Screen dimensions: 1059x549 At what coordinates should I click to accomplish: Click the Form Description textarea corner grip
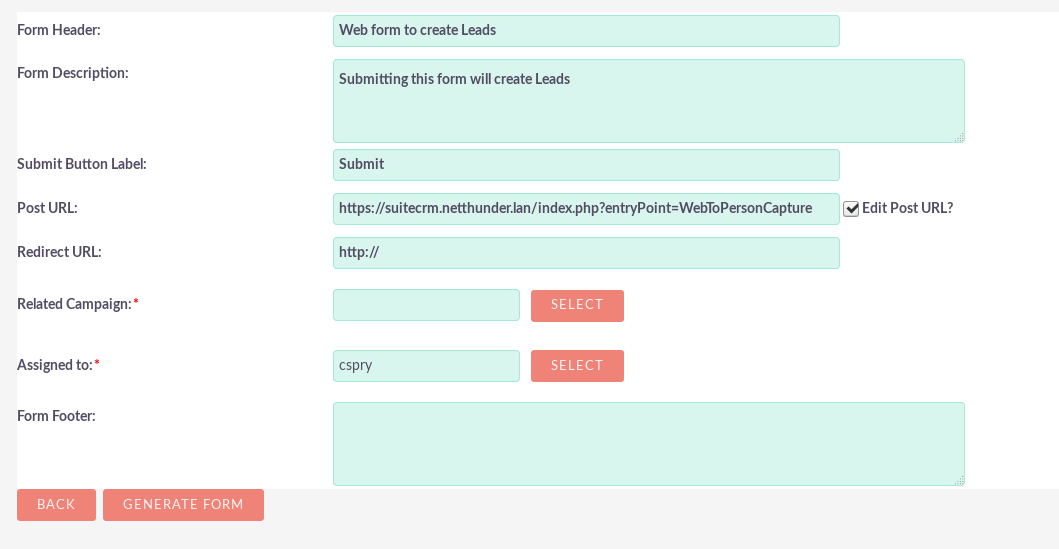pyautogui.click(x=959, y=137)
